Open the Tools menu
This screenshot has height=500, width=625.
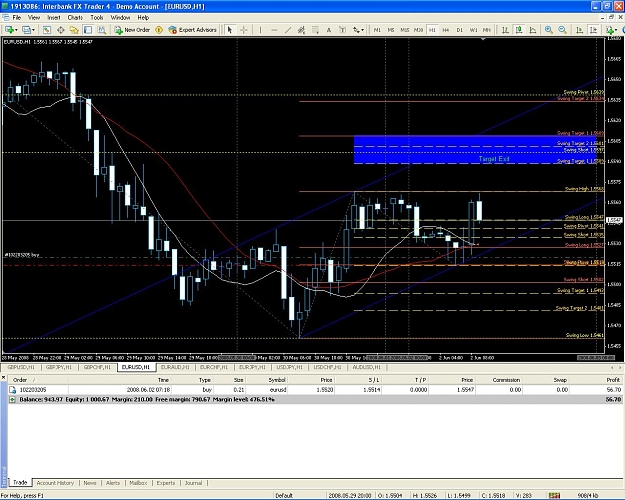tap(96, 18)
